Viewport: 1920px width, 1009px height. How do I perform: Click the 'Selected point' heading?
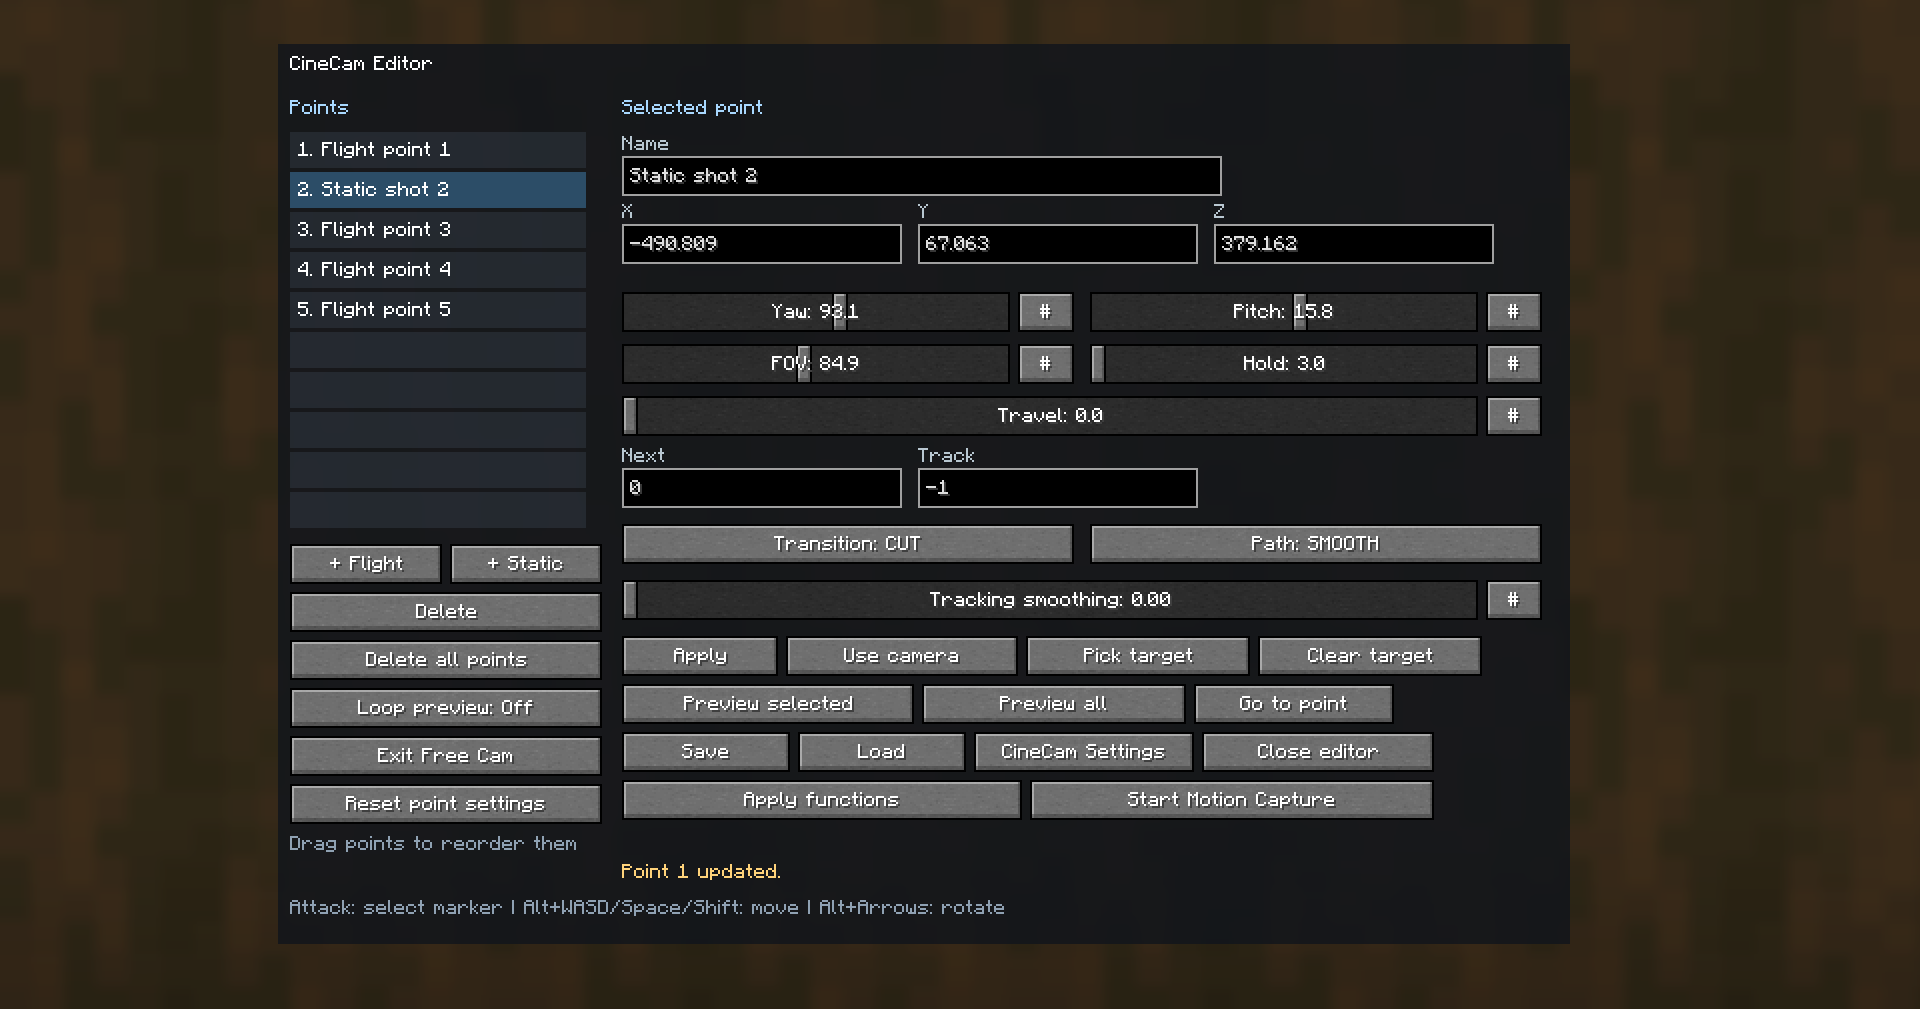(691, 108)
